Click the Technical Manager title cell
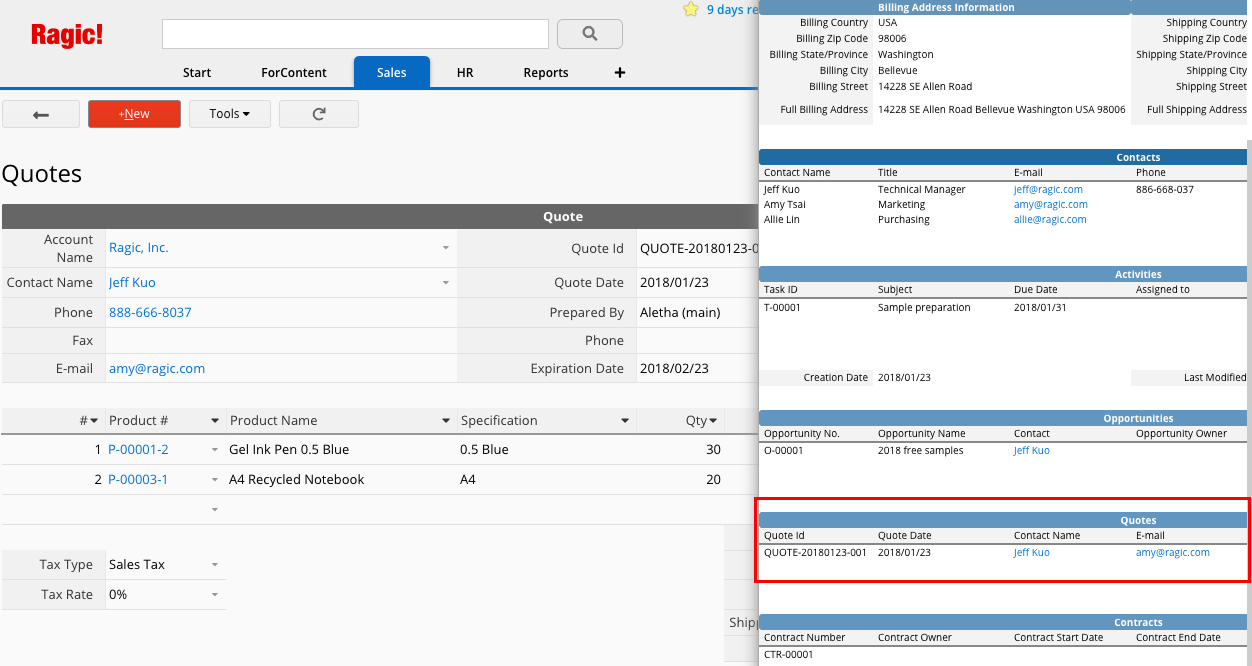The image size is (1252, 666). (922, 189)
